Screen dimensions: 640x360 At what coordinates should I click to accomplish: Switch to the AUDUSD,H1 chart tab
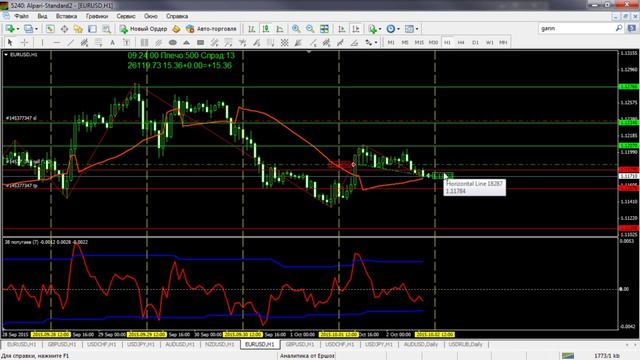tap(180, 344)
